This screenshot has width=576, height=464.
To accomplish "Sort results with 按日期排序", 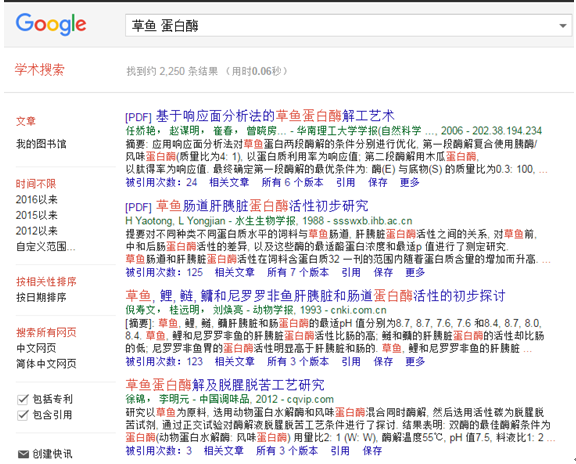I will click(x=41, y=297).
